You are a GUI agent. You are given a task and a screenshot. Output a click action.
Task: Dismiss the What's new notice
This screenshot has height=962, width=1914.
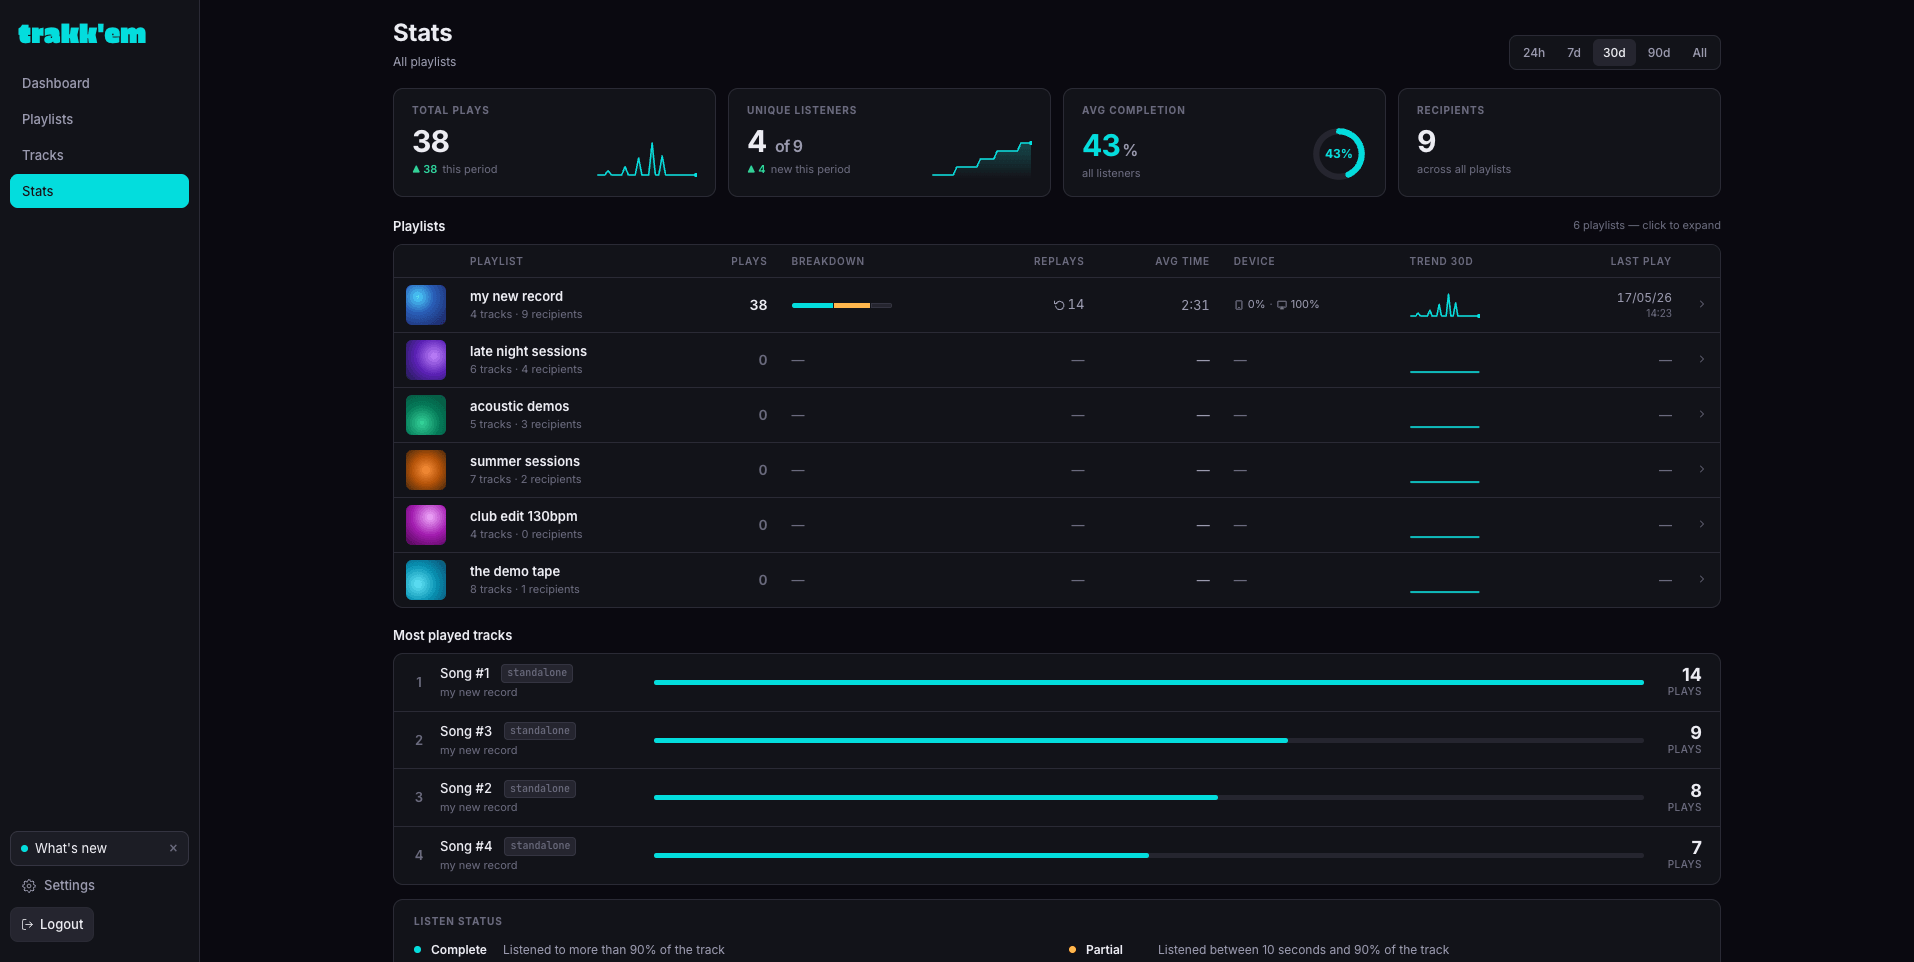click(x=173, y=848)
